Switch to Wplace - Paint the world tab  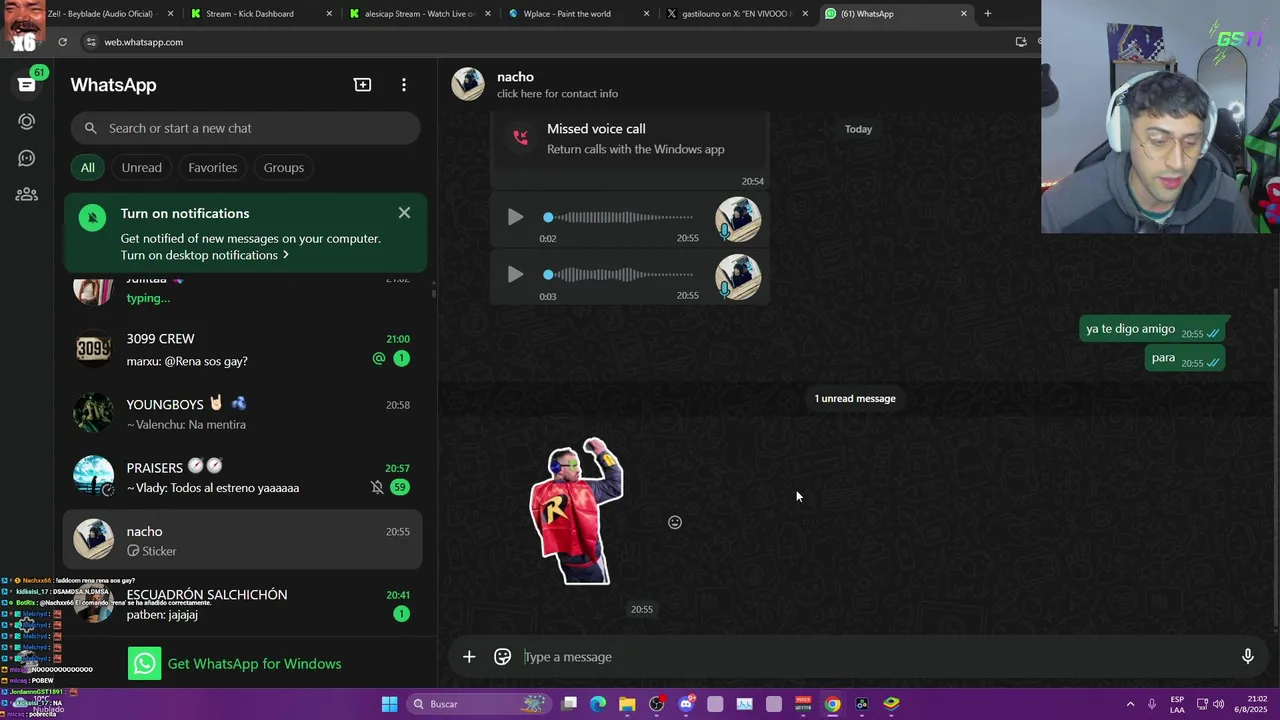point(575,14)
